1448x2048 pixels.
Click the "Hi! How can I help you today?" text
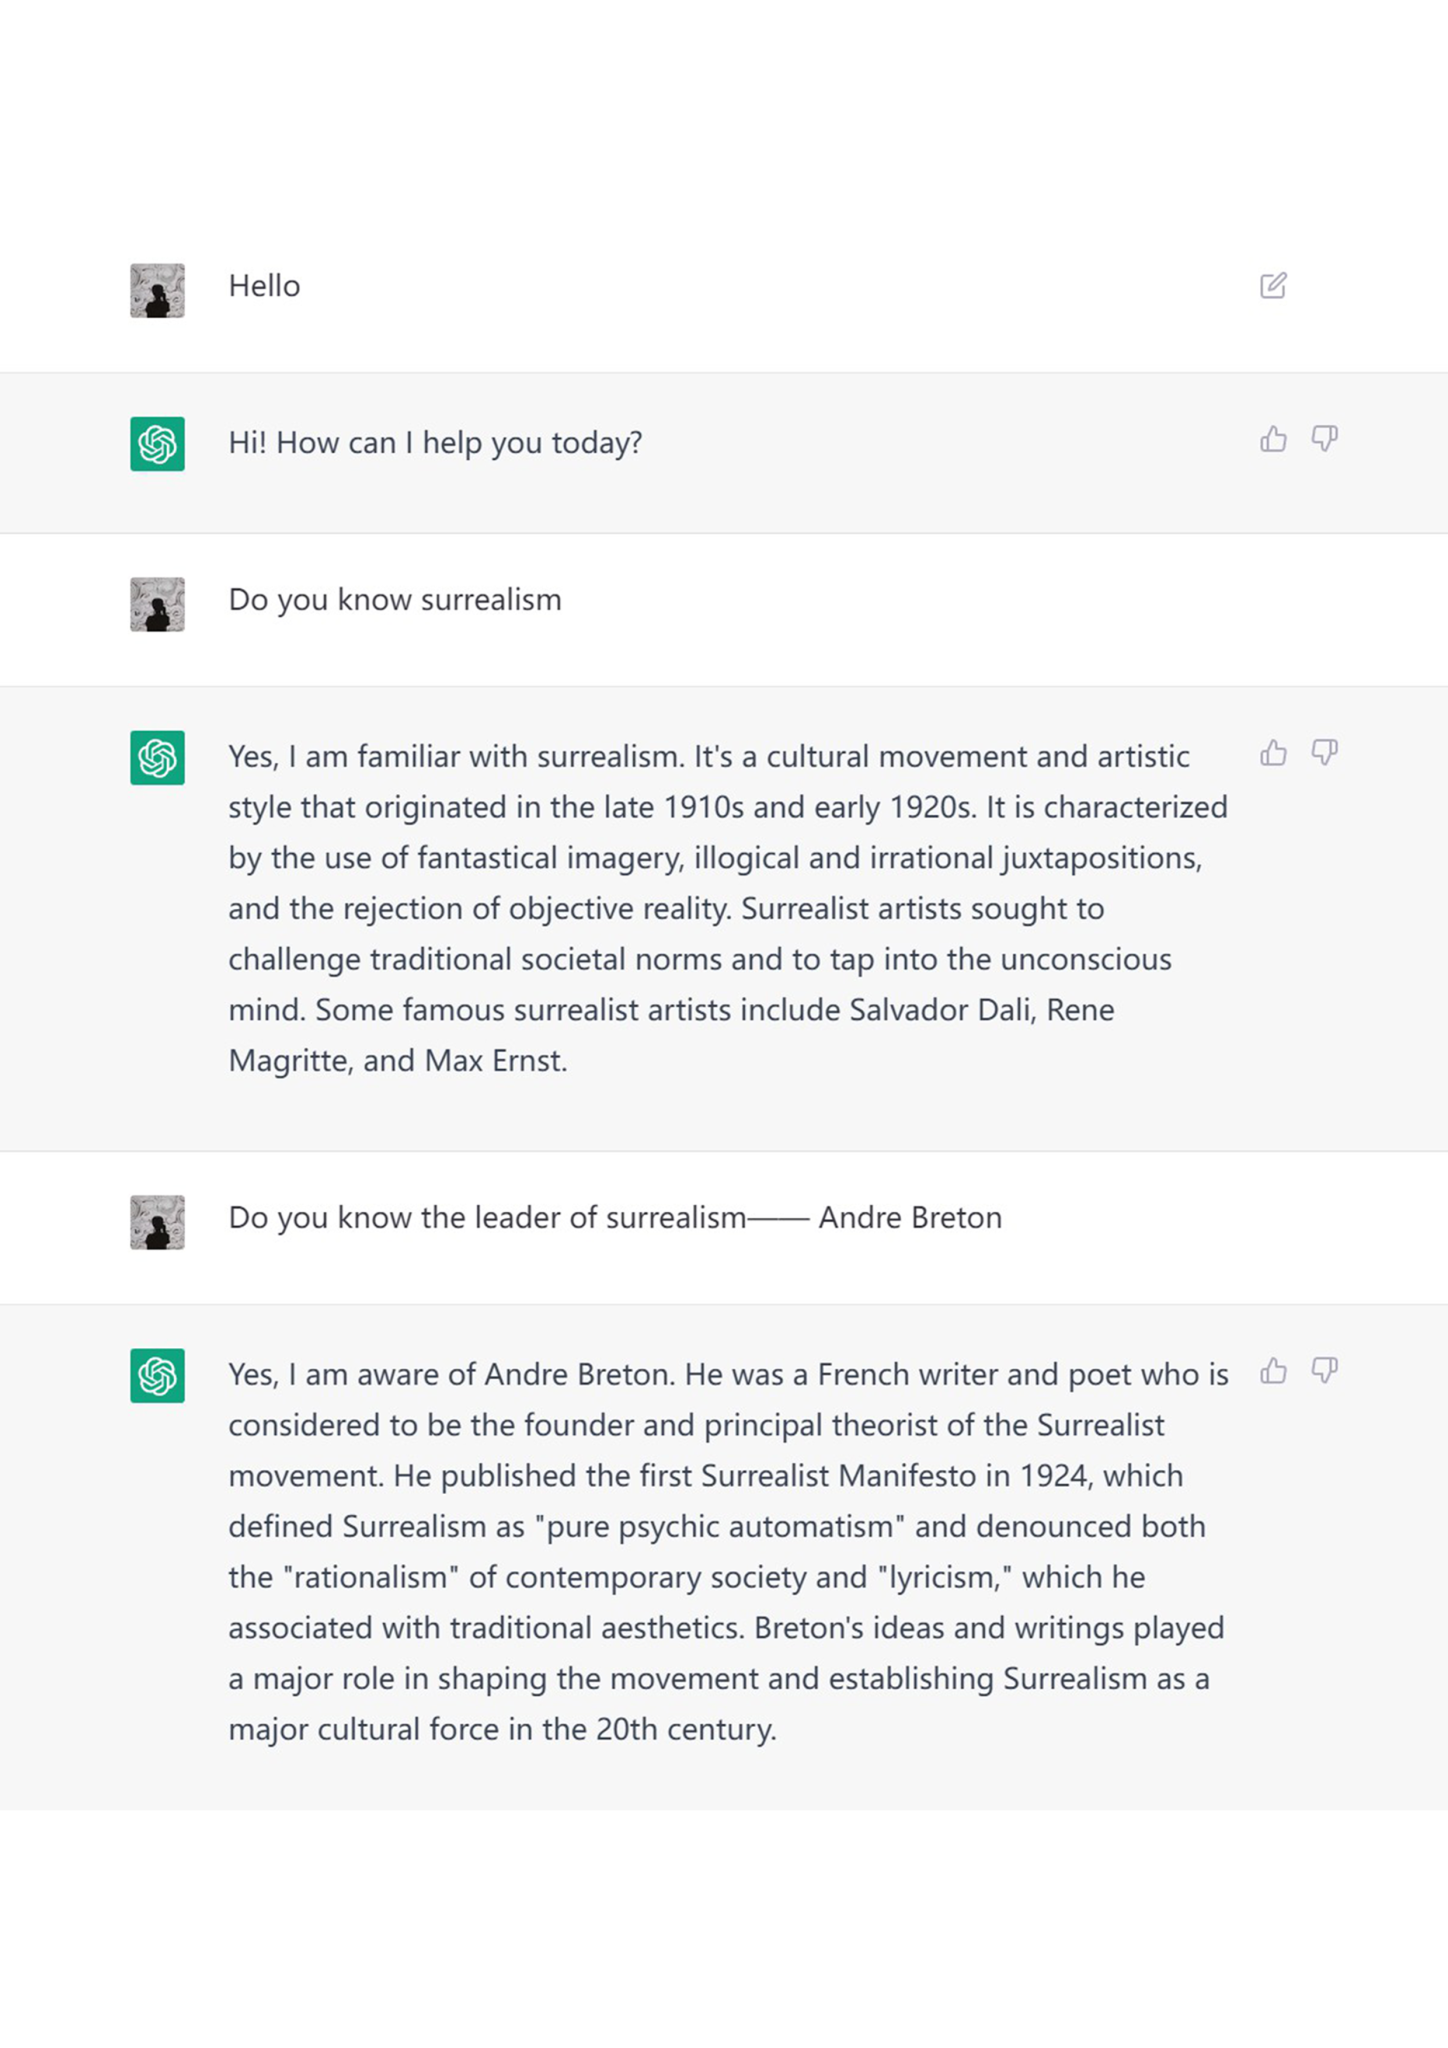point(435,443)
